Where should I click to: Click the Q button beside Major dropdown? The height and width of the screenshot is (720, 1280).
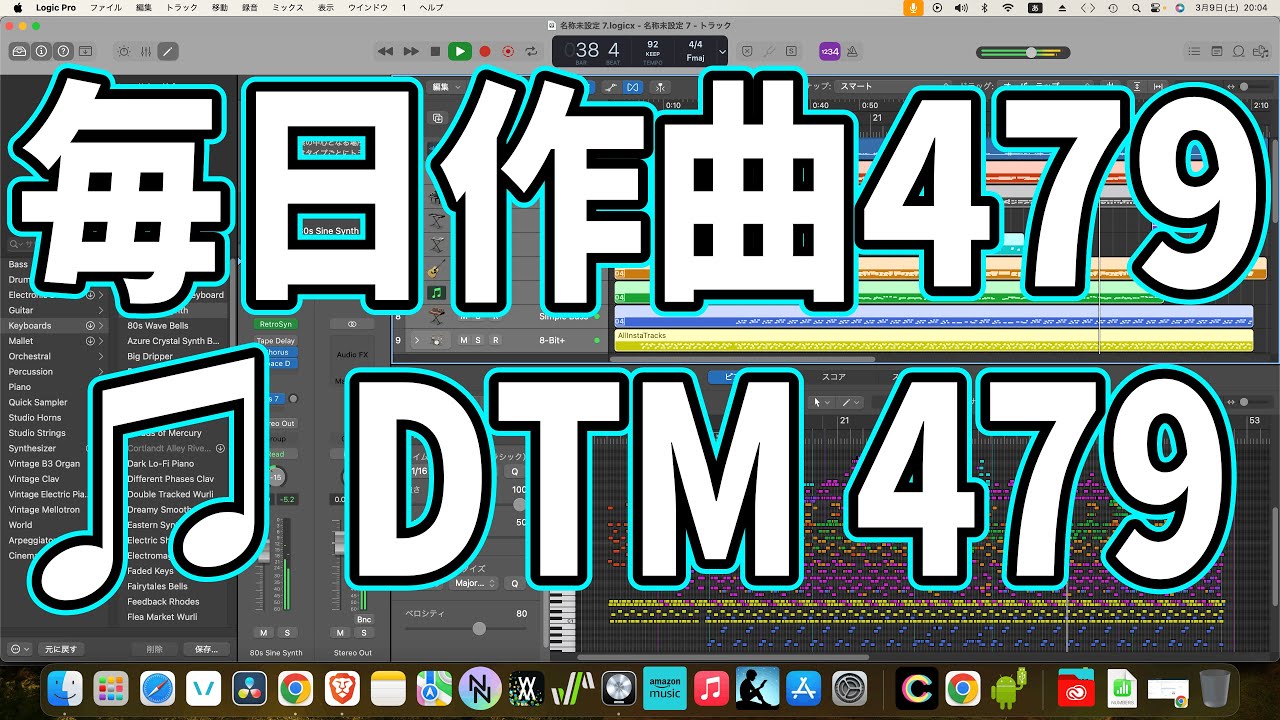coord(515,583)
